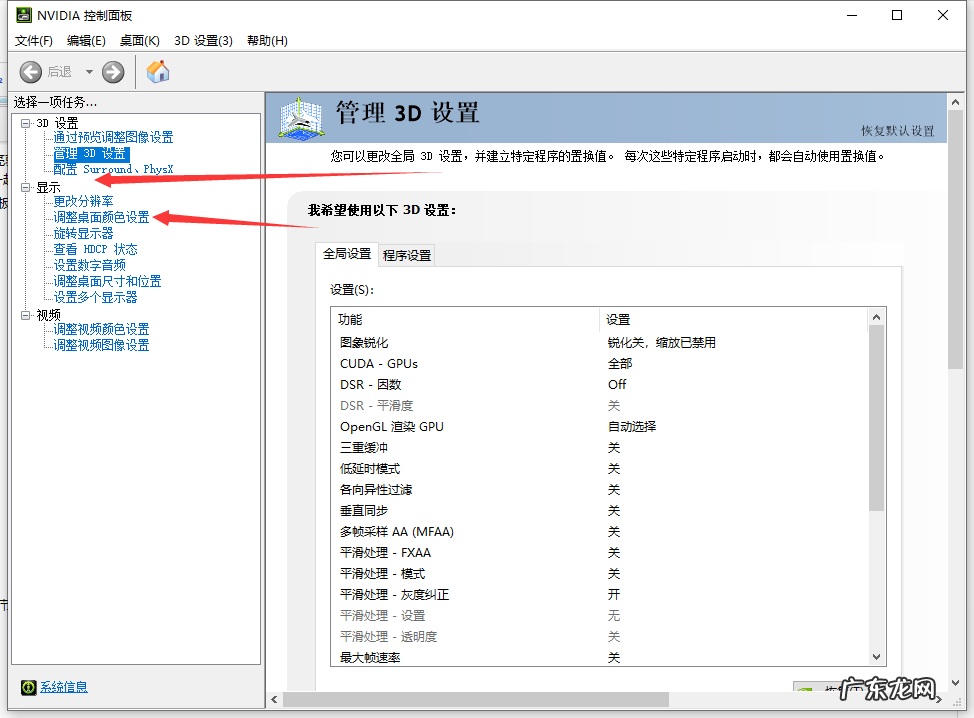The width and height of the screenshot is (974, 718).
Task: Open the Back button history dropdown arrow
Action: (x=88, y=71)
